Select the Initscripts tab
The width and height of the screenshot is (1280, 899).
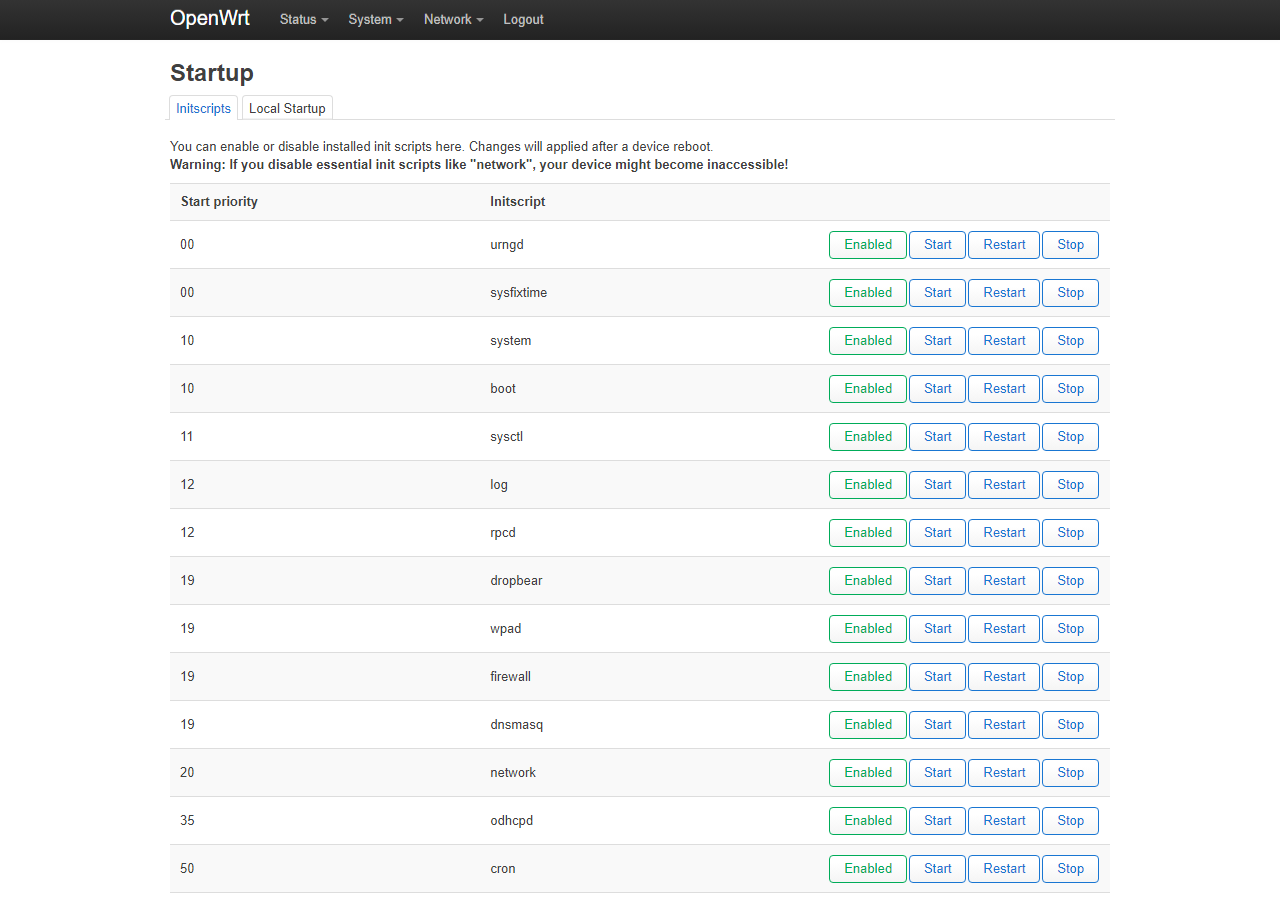[x=204, y=108]
